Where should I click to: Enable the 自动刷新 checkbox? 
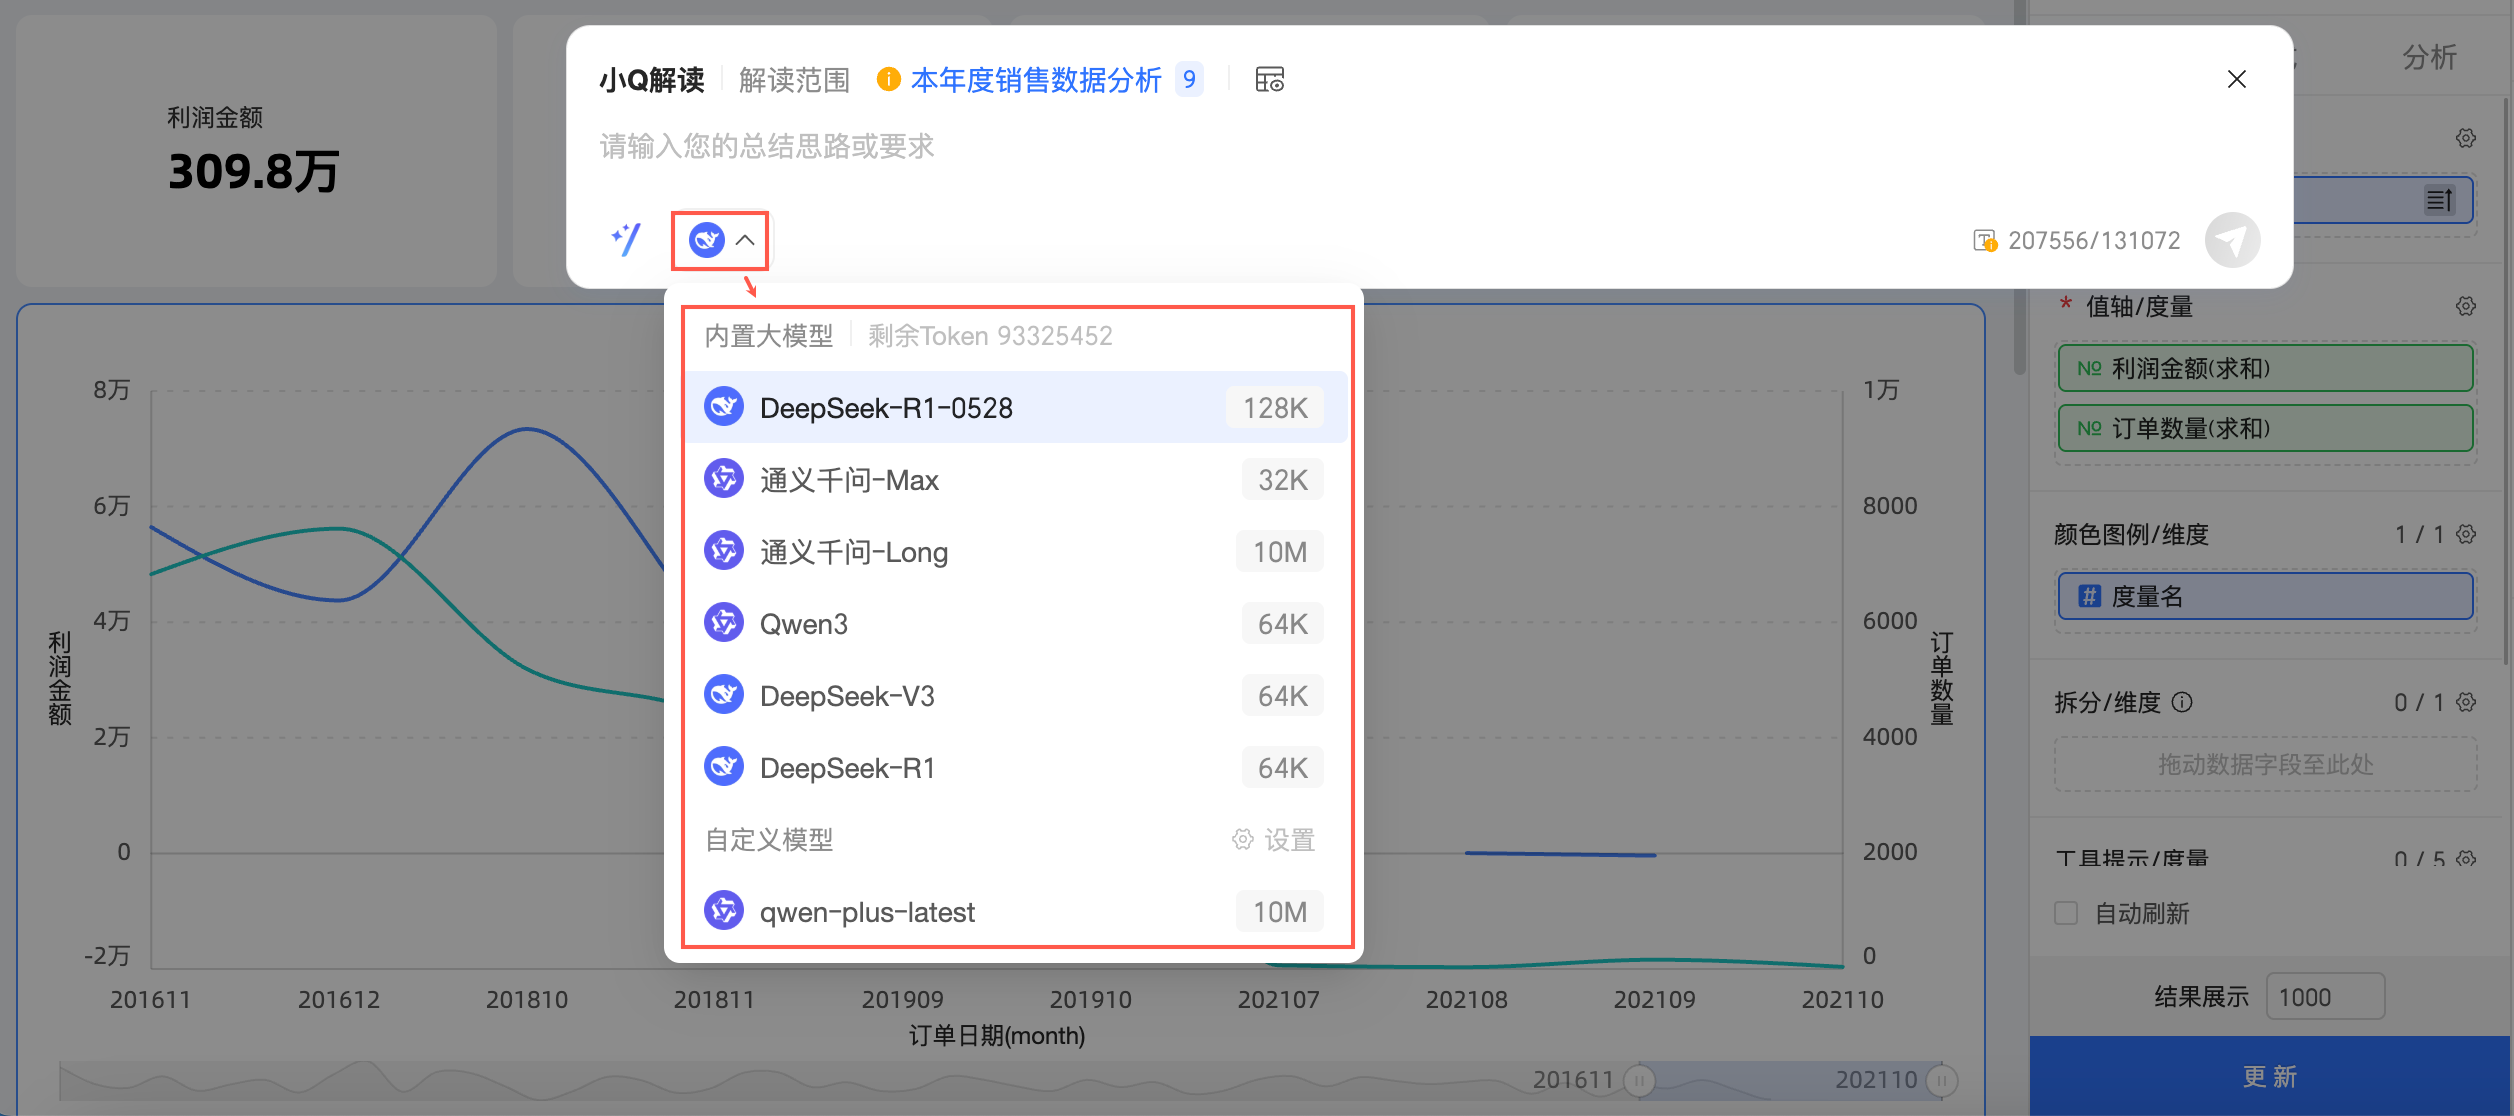[2066, 913]
